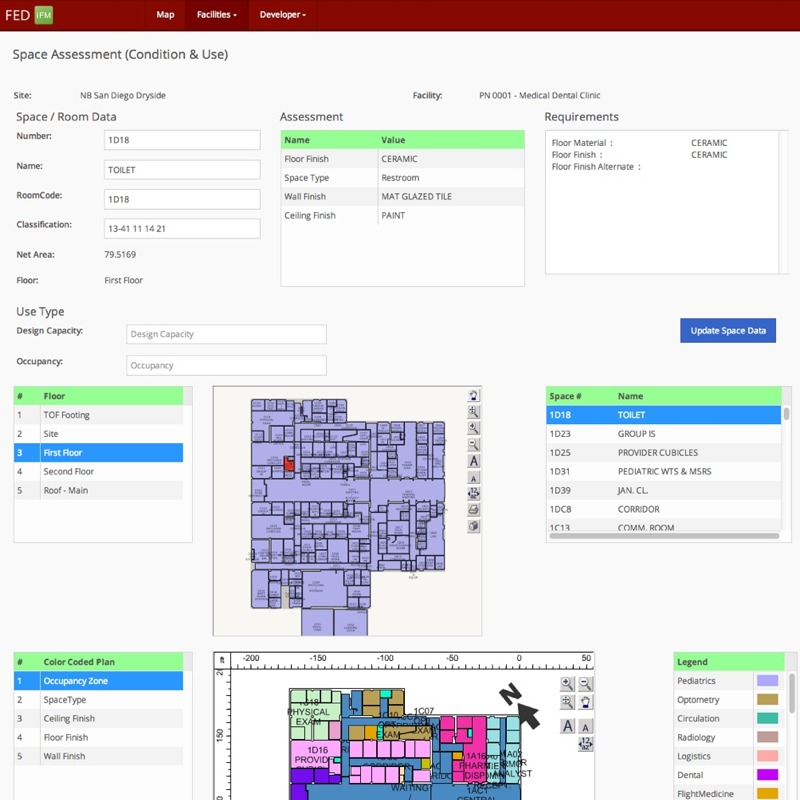Click the room Name input field
The height and width of the screenshot is (800, 800).
[x=182, y=170]
